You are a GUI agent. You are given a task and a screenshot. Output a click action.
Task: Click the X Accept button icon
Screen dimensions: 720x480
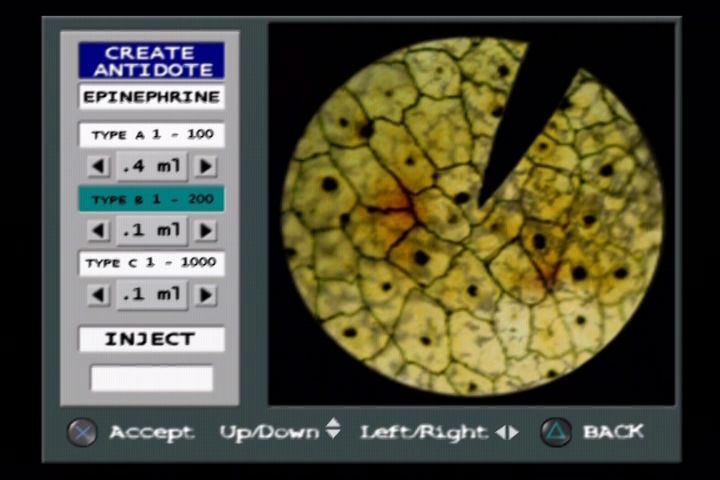81,432
